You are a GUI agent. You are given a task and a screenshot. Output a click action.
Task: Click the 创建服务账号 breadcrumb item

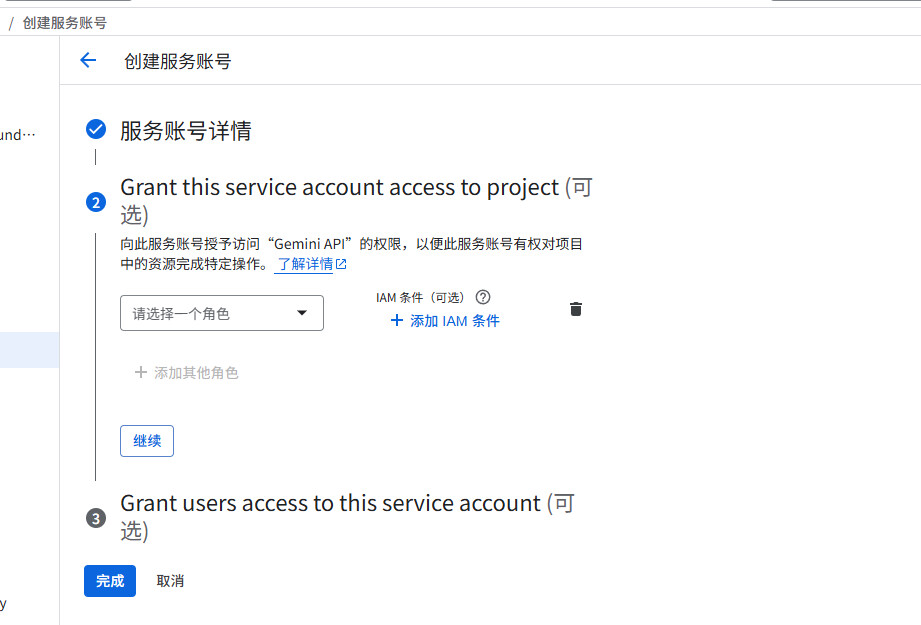64,22
